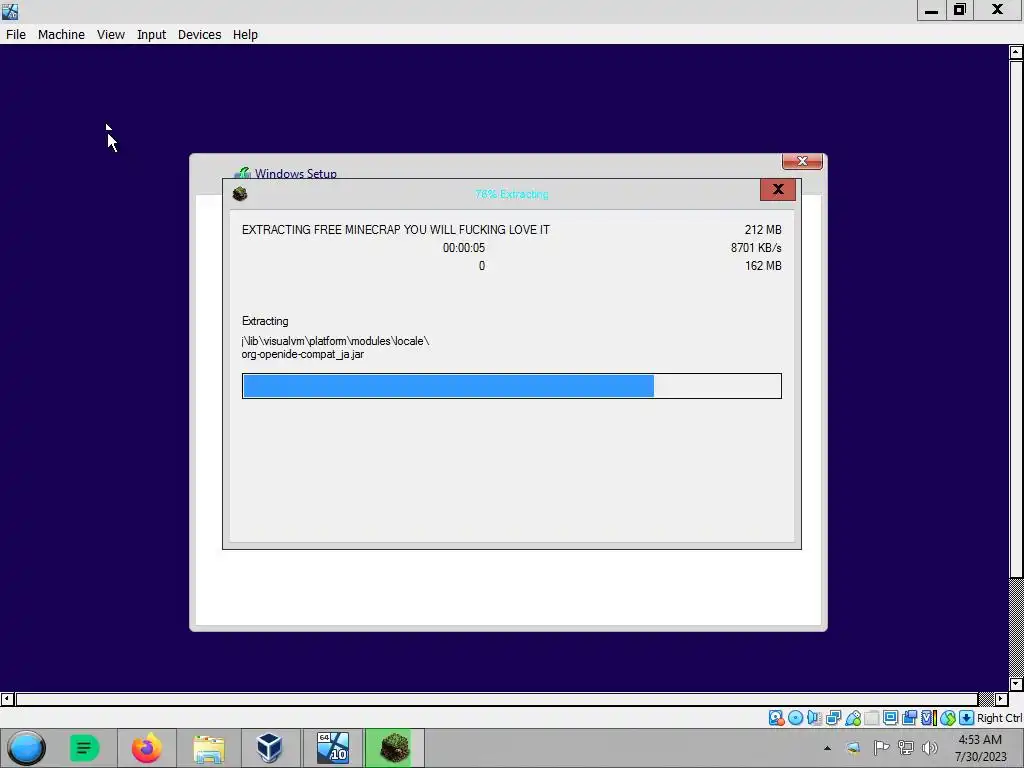Click the optical drive status icon

[795, 718]
